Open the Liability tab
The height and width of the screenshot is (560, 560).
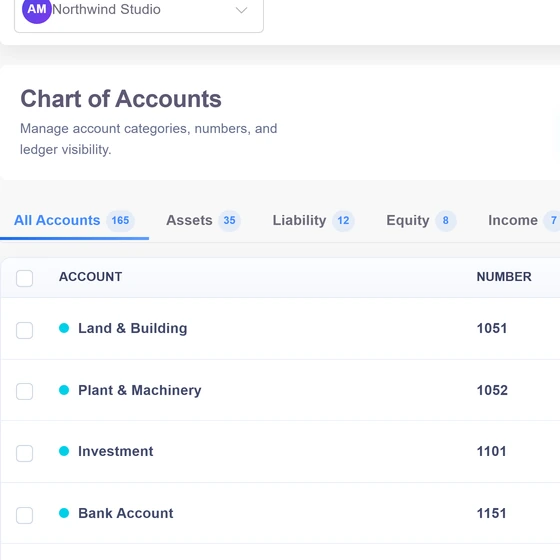point(313,220)
